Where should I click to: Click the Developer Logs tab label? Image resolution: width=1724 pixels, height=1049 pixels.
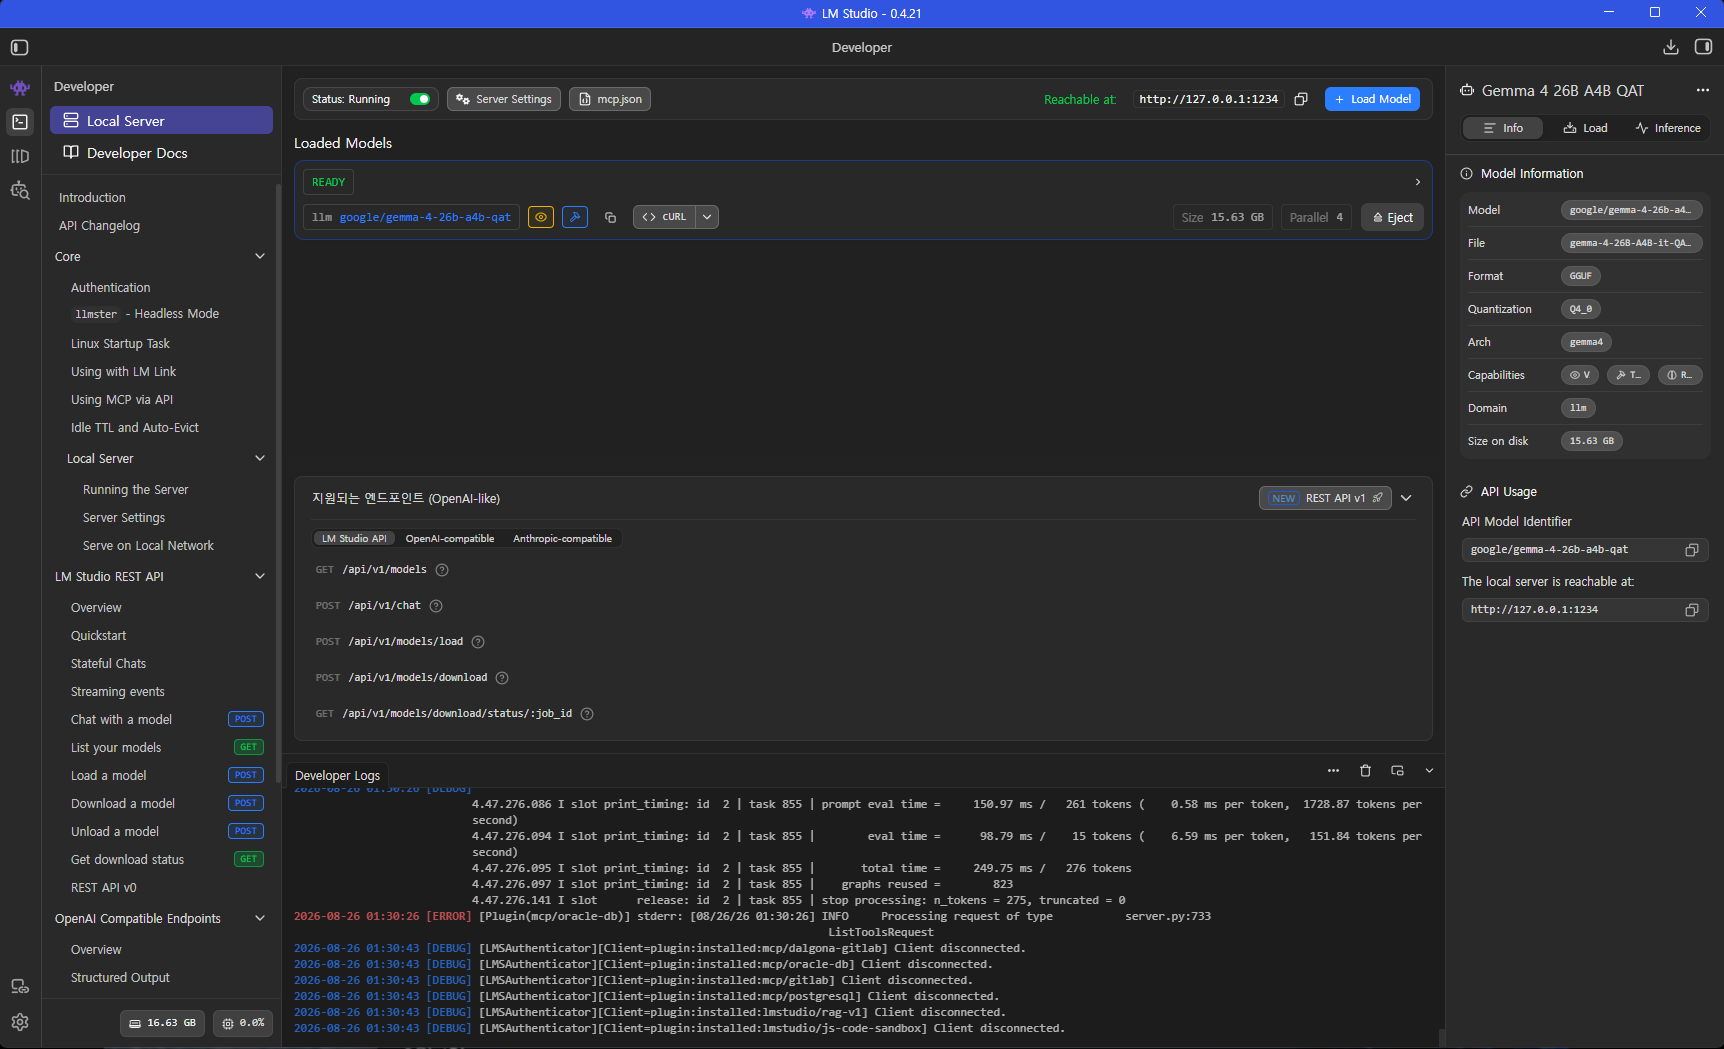coord(337,775)
